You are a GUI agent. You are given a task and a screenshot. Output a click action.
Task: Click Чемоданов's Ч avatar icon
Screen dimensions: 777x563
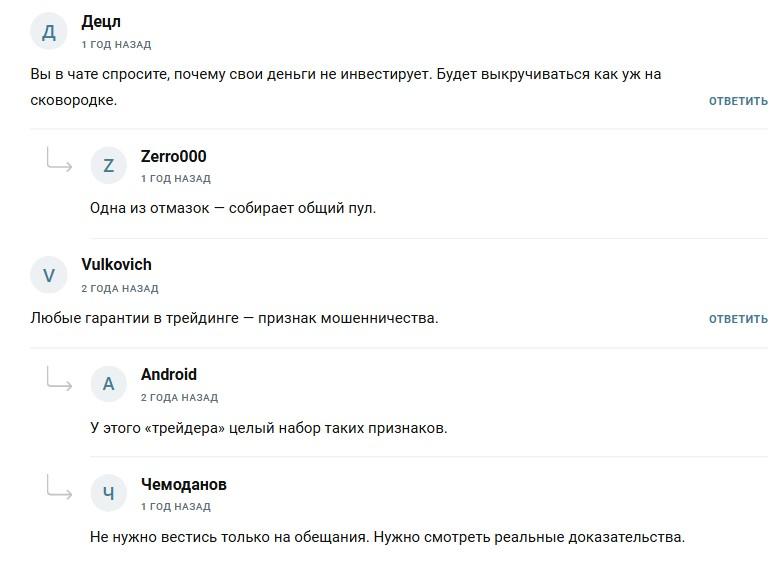pos(109,493)
